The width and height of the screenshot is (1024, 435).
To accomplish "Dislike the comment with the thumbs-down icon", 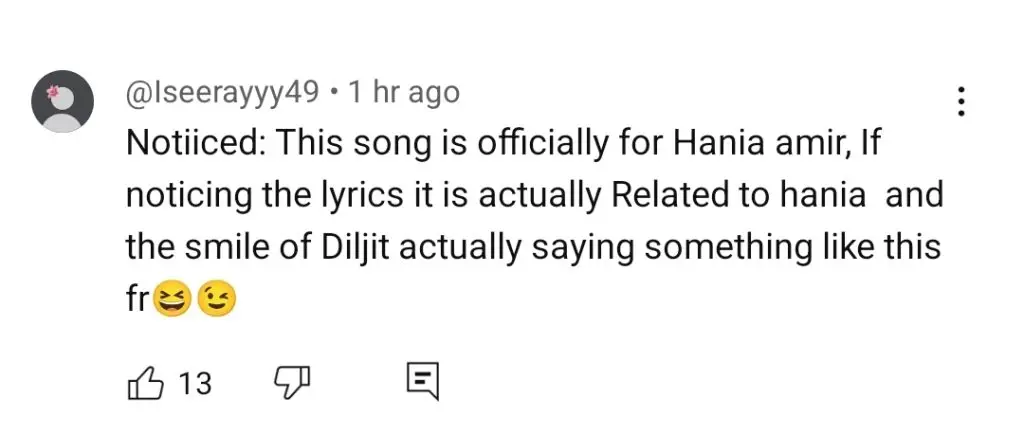I will point(291,381).
